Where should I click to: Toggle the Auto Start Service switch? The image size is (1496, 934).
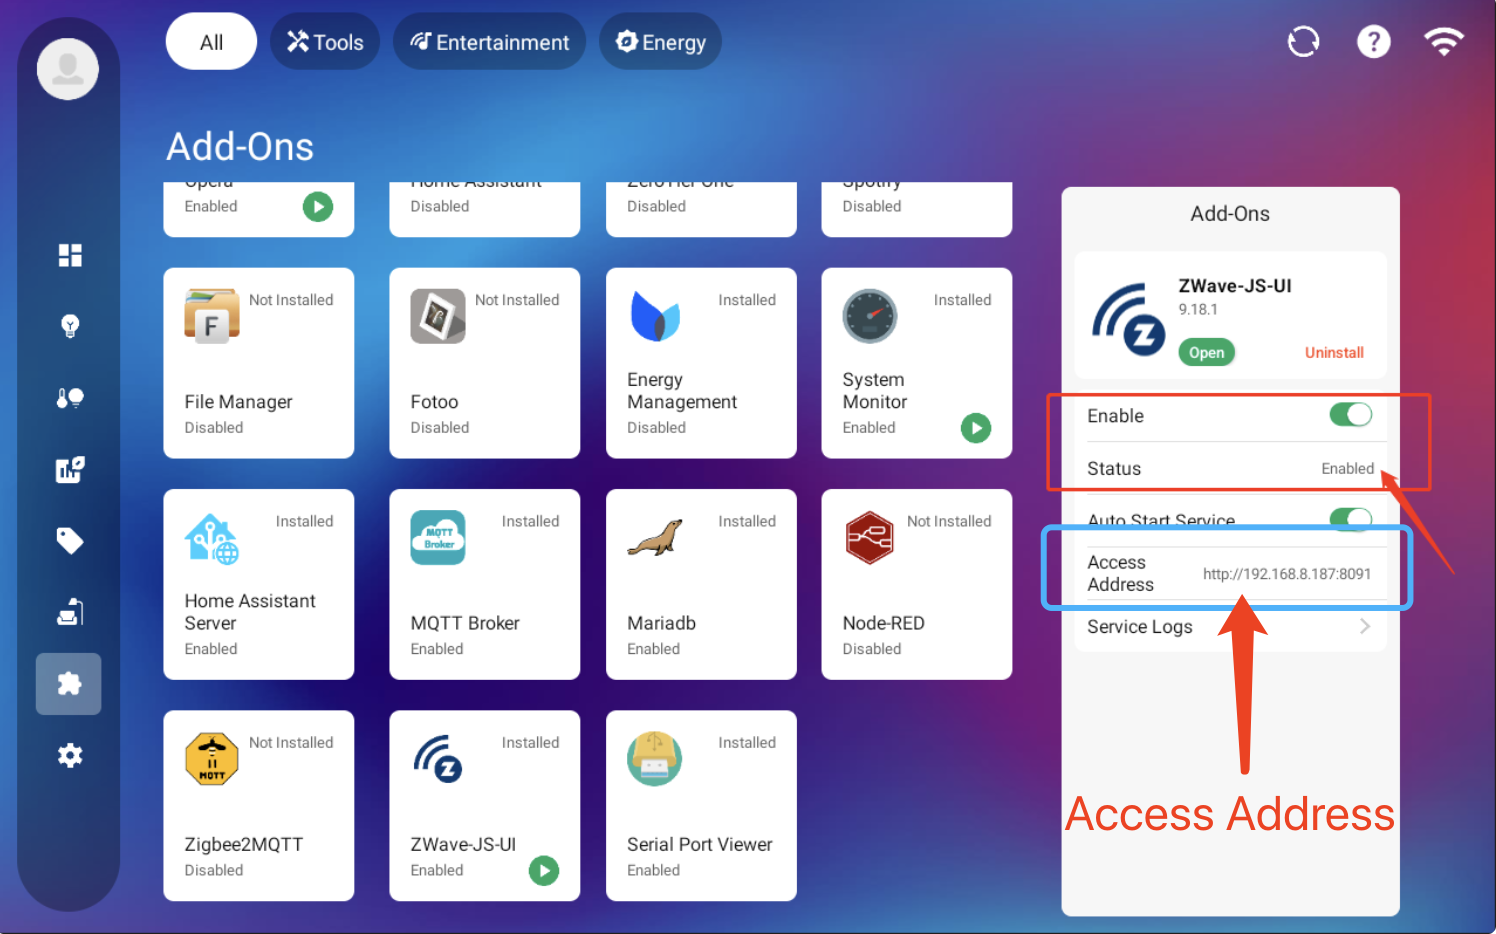tap(1350, 518)
